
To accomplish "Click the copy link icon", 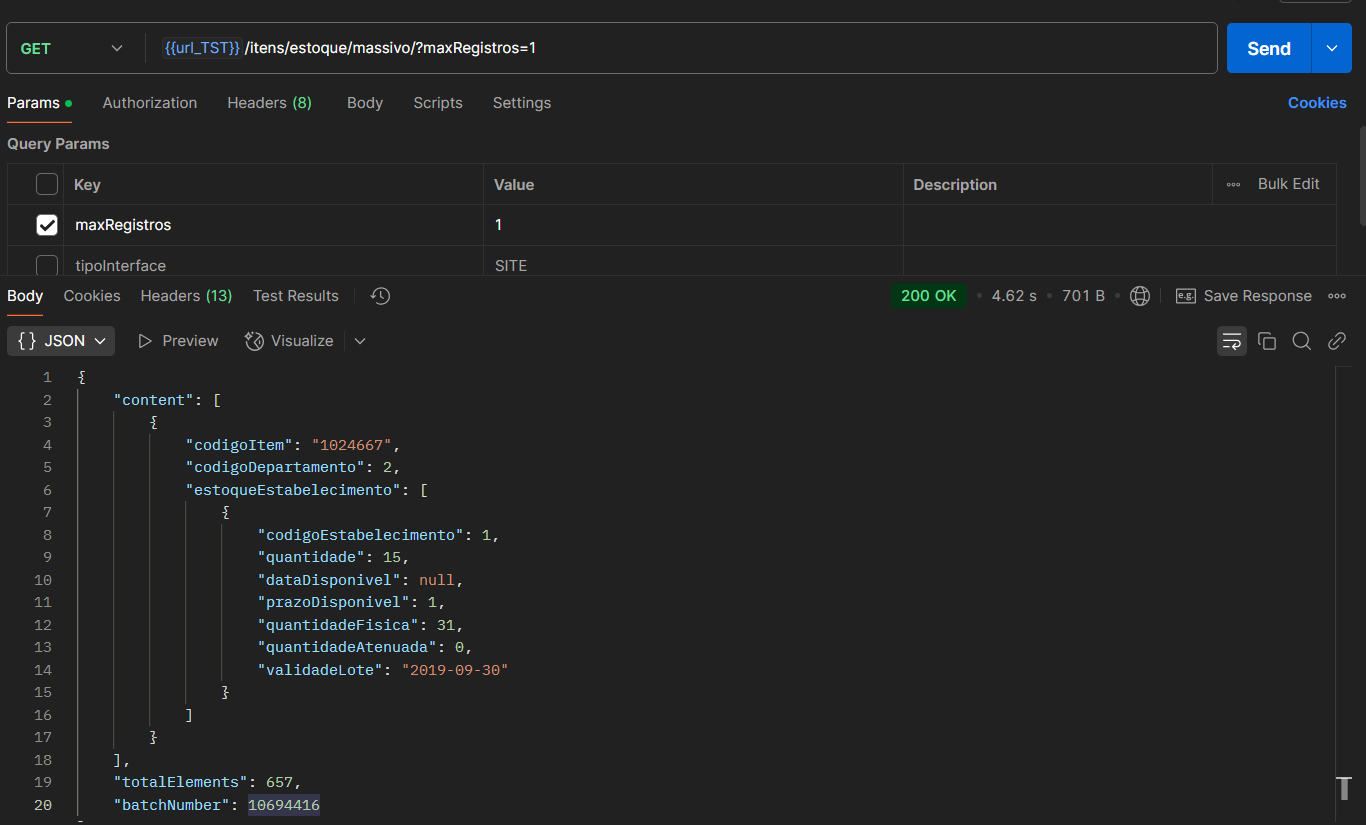I will point(1336,341).
